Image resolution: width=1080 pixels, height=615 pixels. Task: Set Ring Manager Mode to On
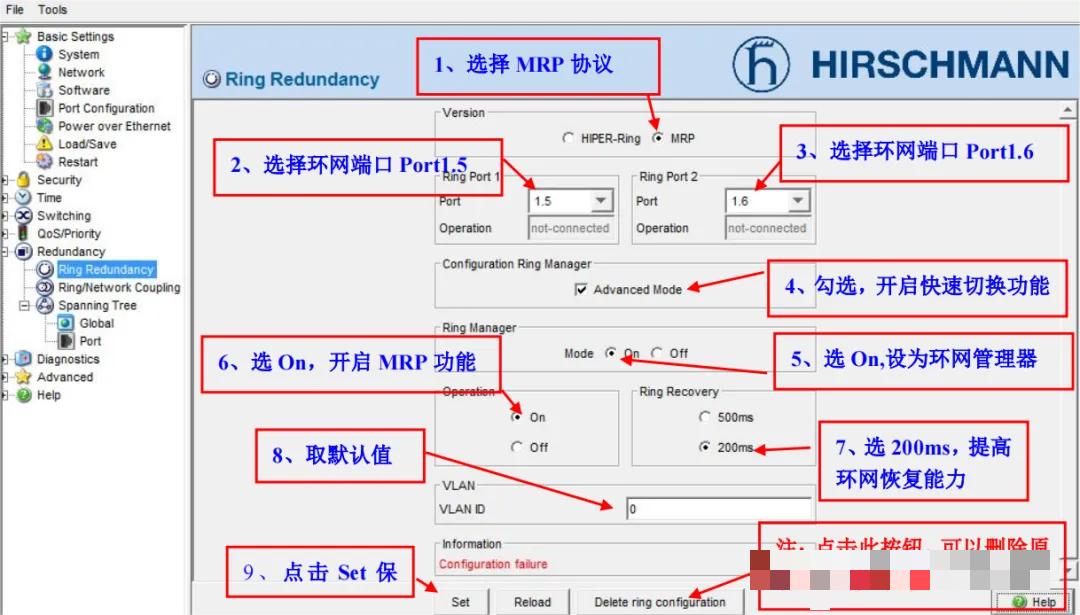click(x=610, y=353)
